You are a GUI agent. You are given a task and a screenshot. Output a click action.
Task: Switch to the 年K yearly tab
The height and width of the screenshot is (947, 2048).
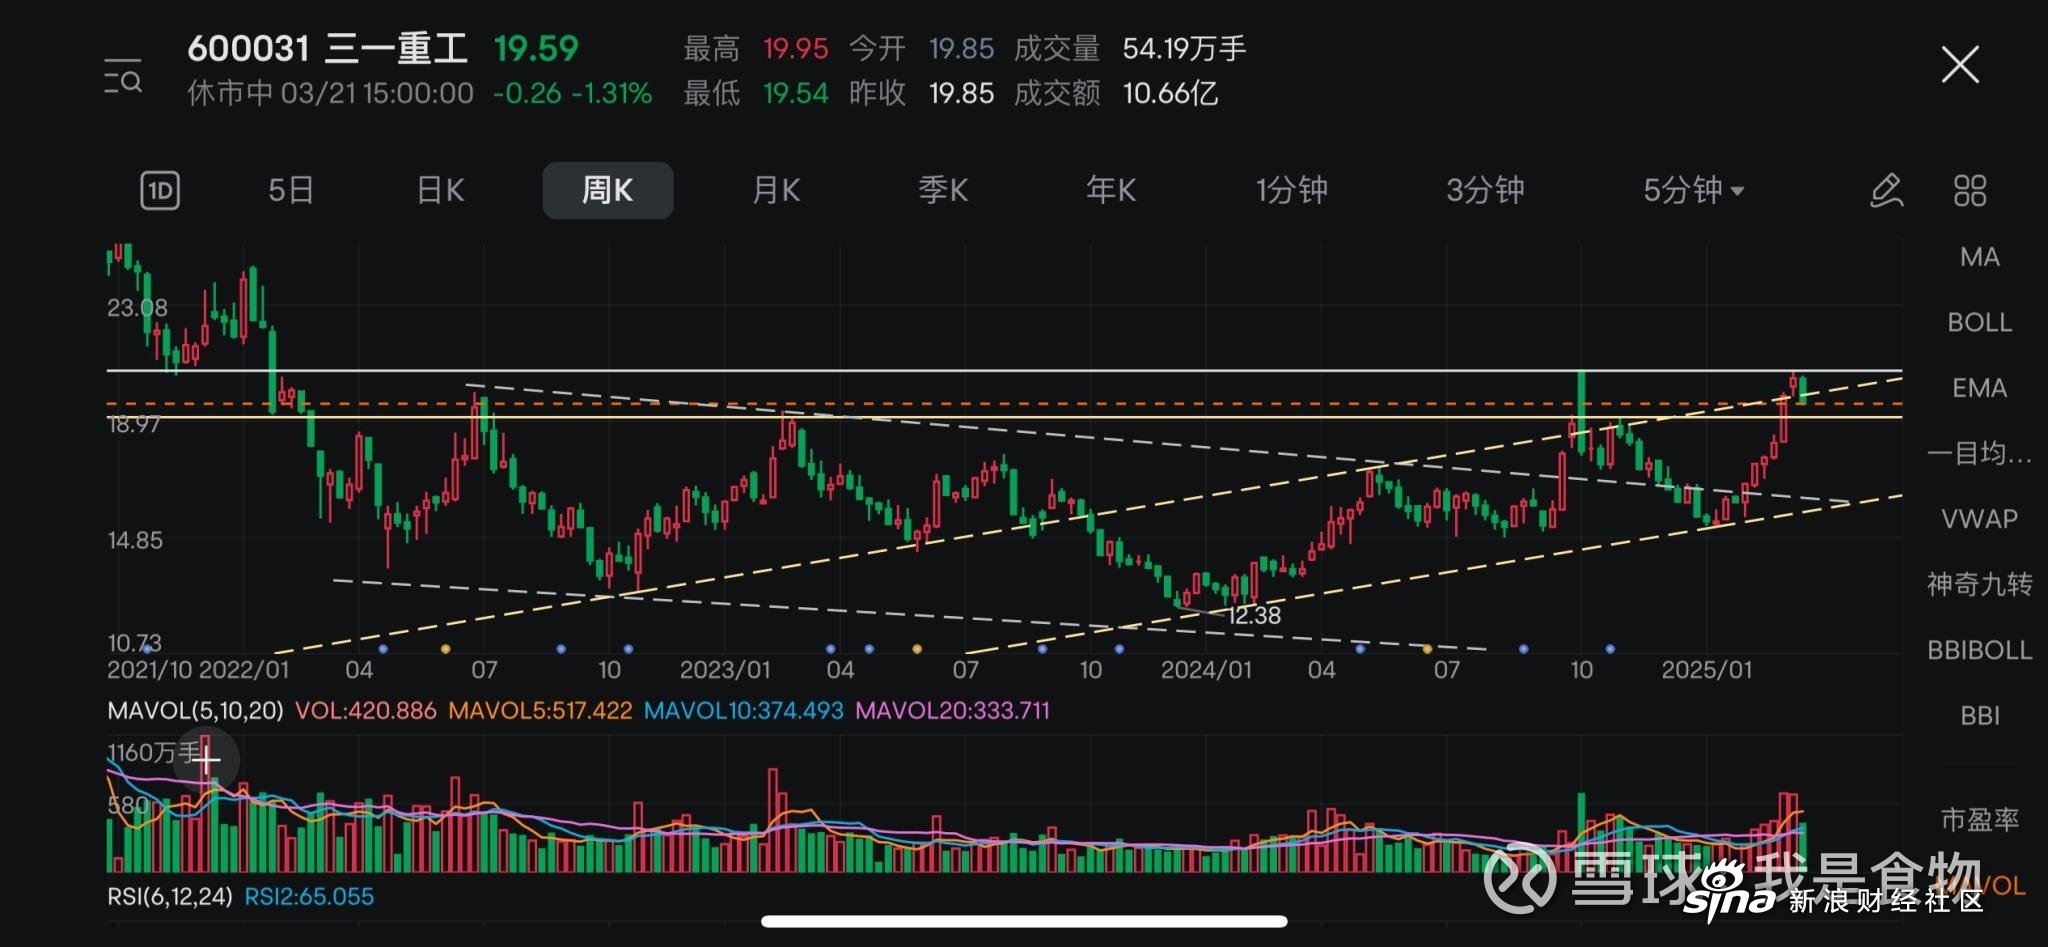coord(1111,190)
